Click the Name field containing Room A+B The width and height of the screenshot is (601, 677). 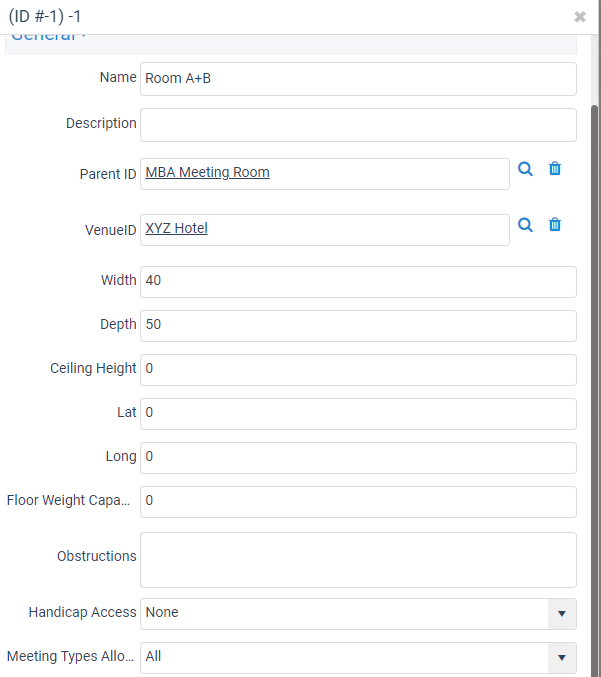coord(358,79)
